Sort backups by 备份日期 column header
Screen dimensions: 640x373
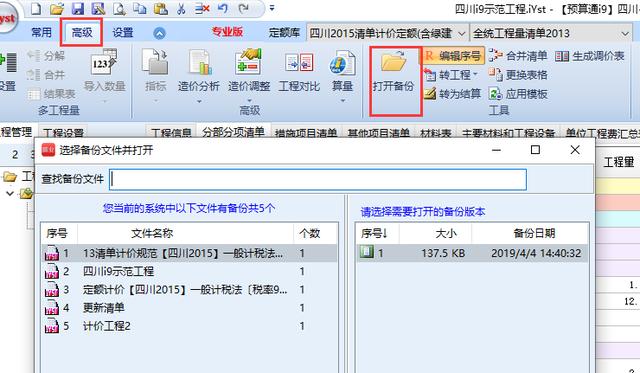point(534,233)
